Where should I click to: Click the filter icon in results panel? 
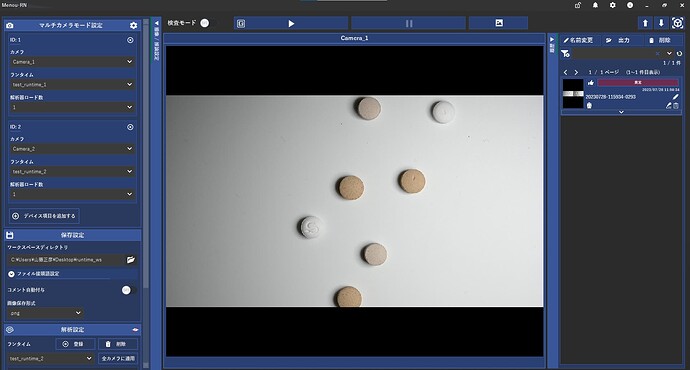click(x=565, y=54)
